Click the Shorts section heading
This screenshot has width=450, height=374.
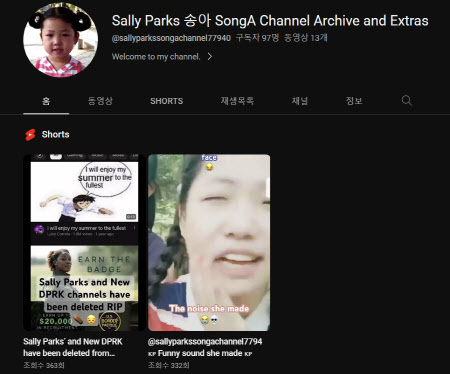click(56, 134)
